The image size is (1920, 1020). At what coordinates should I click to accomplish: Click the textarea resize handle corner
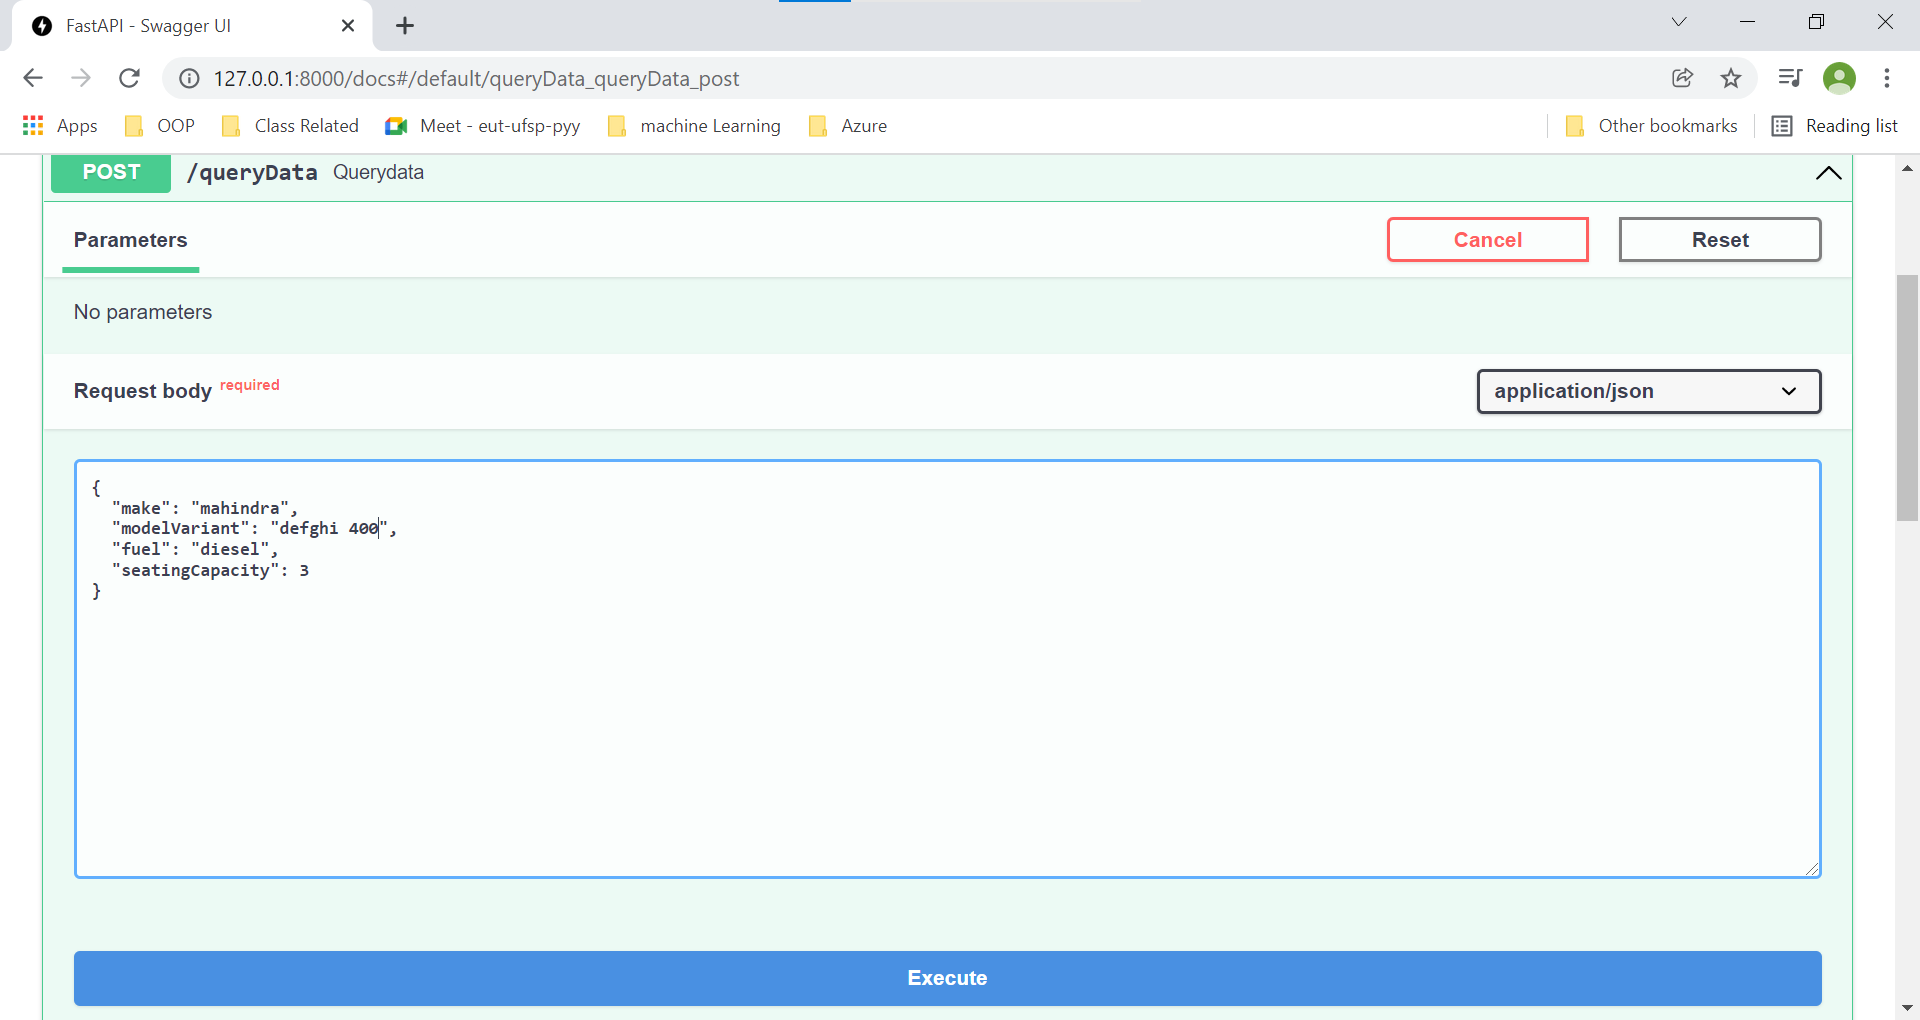pos(1812,869)
